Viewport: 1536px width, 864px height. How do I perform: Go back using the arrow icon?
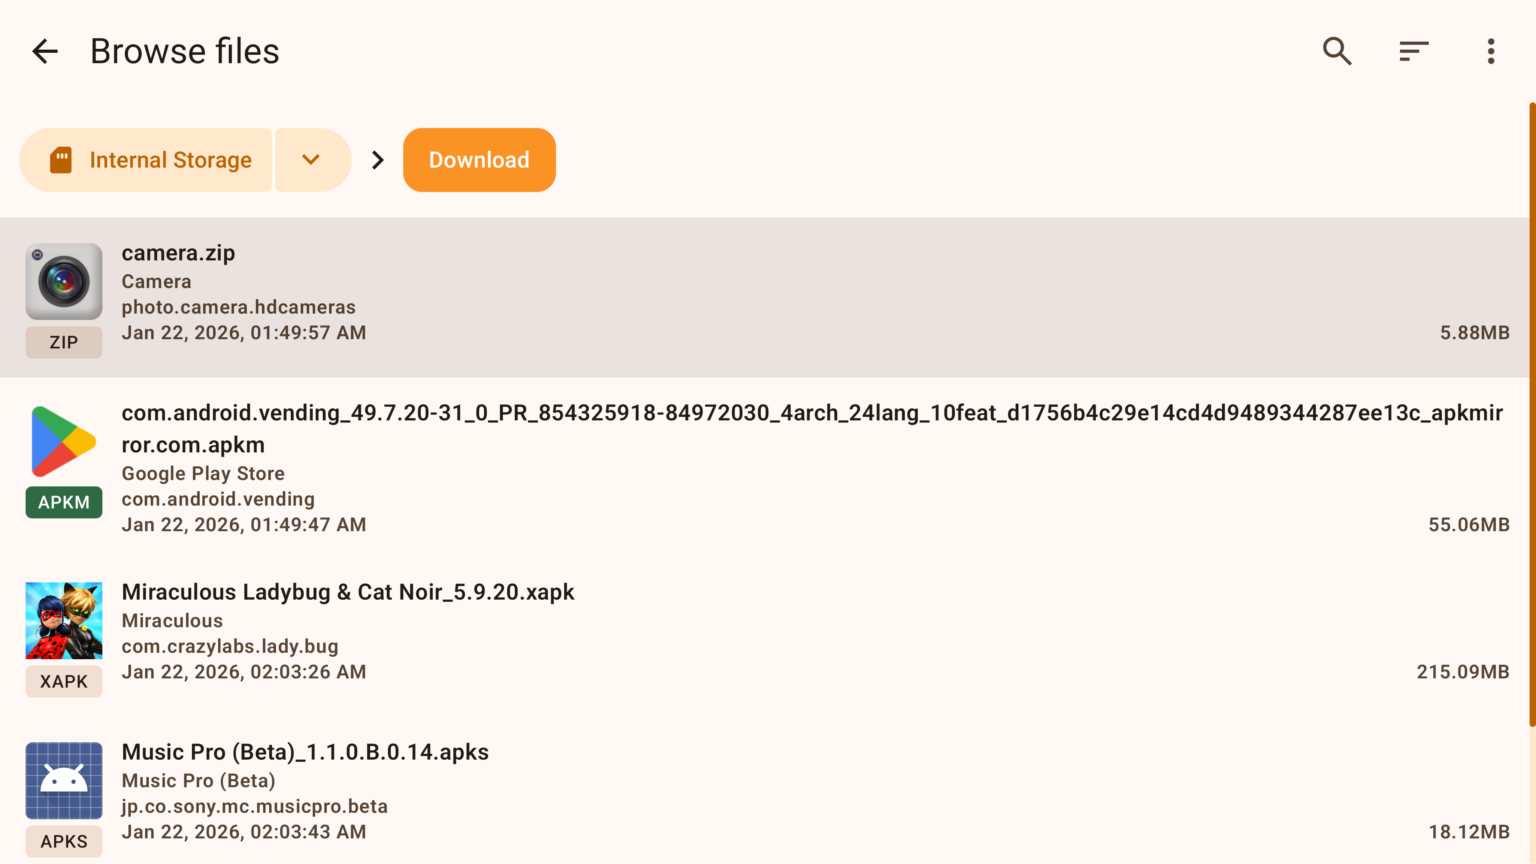pyautogui.click(x=45, y=51)
